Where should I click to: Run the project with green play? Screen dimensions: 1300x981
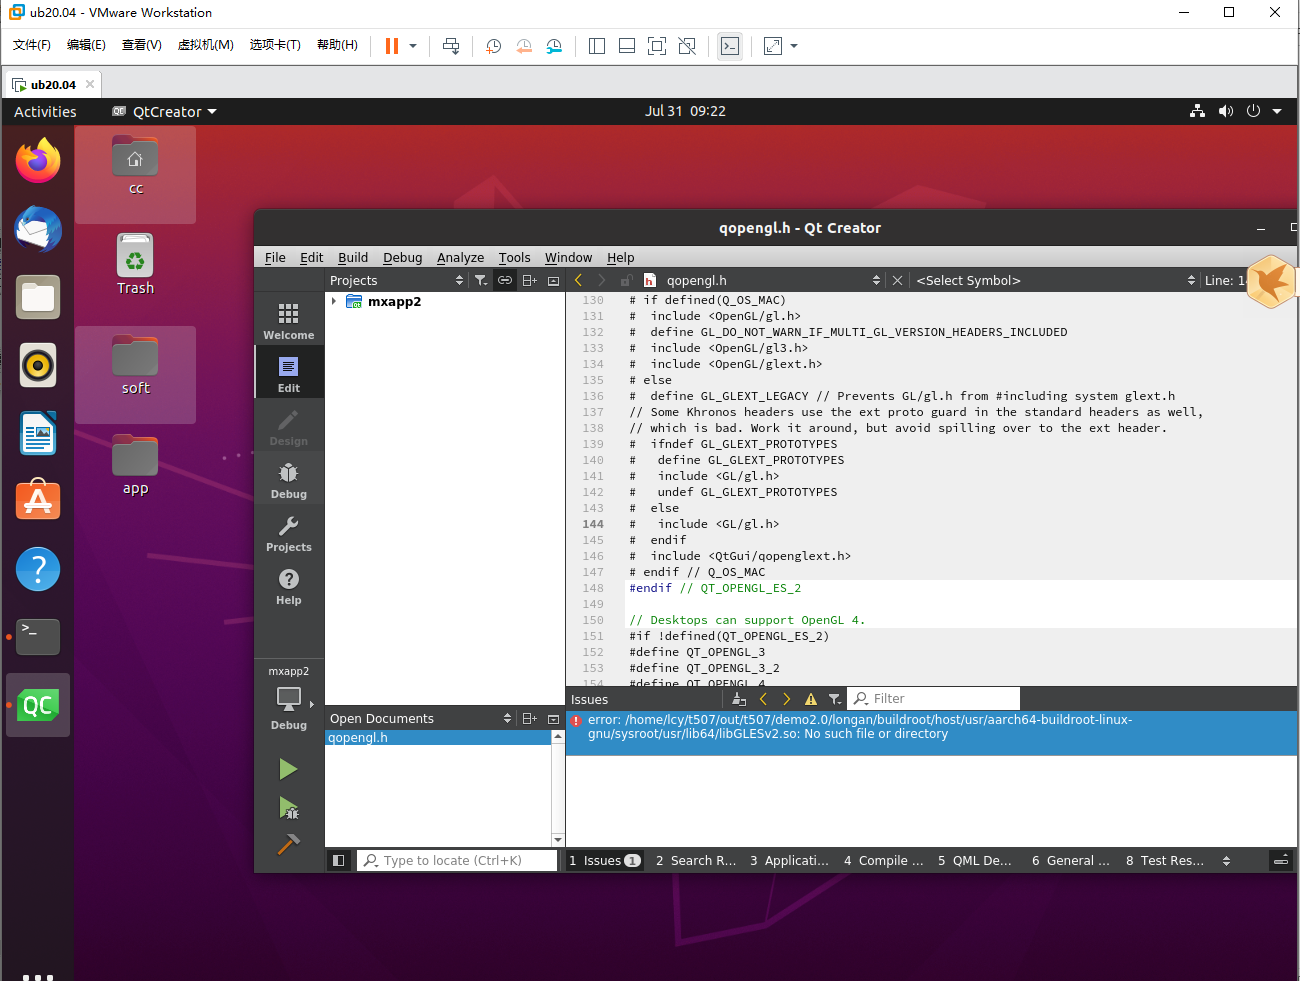pyautogui.click(x=288, y=769)
